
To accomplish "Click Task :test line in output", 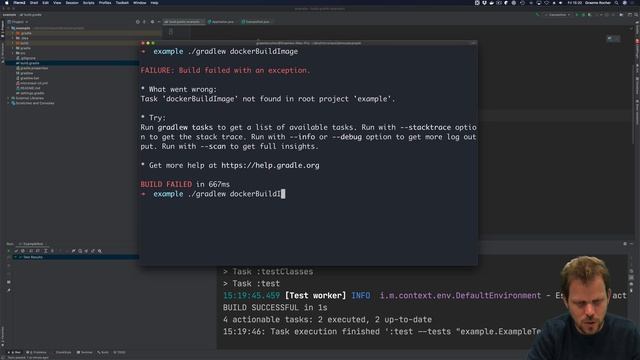I will [x=251, y=283].
